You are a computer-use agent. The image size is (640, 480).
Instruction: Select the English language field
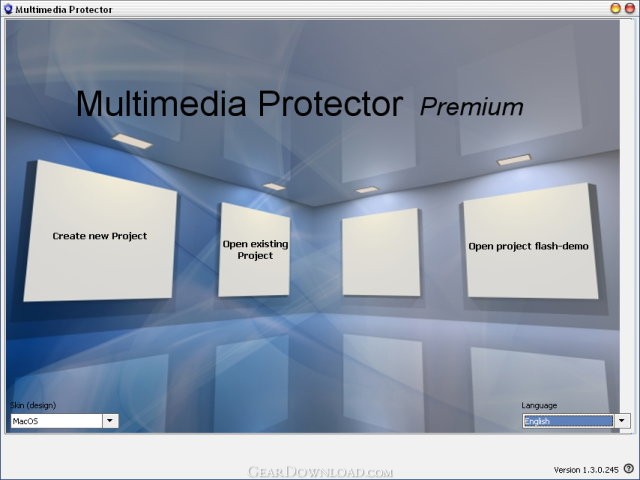568,421
